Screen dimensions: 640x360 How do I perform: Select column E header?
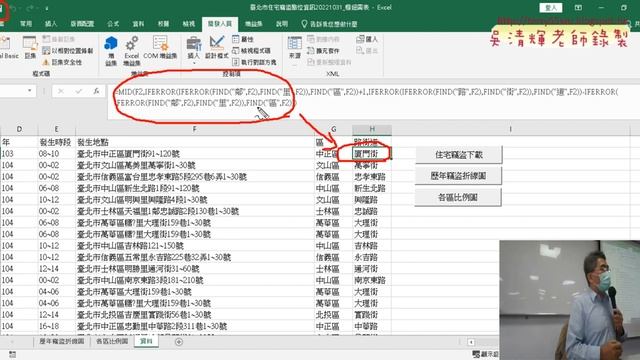[x=56, y=129]
